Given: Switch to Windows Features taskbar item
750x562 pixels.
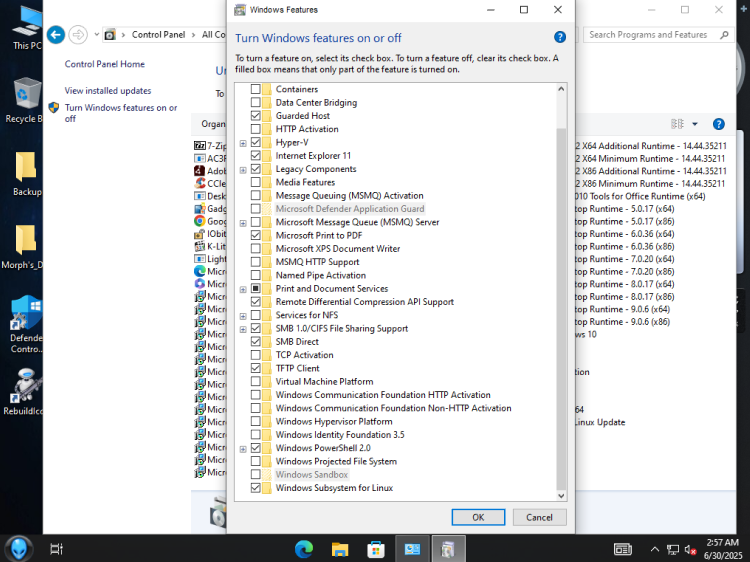Looking at the screenshot, I should 448,549.
